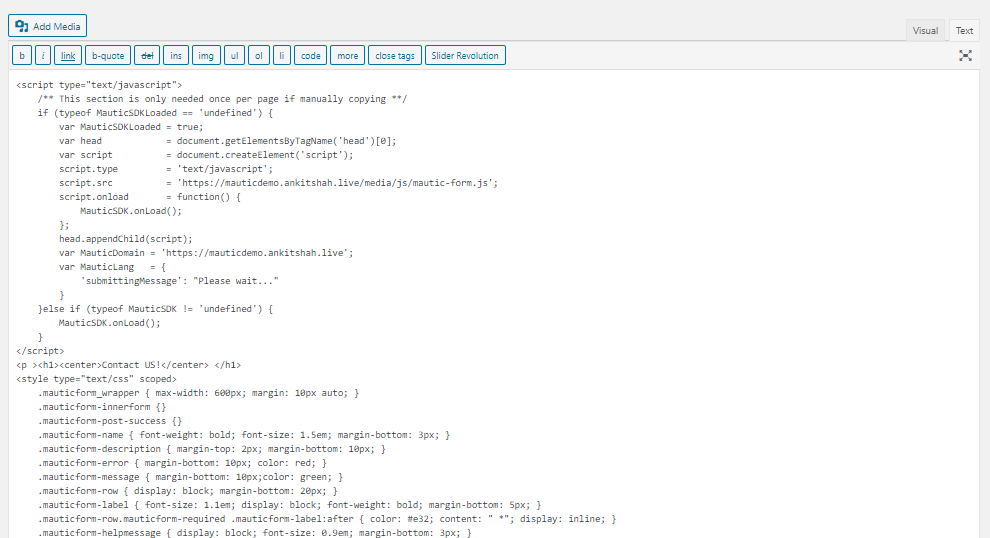Click the '.mauticform-label { font-size' rule line
This screenshot has height=538, width=990.
tap(289, 505)
